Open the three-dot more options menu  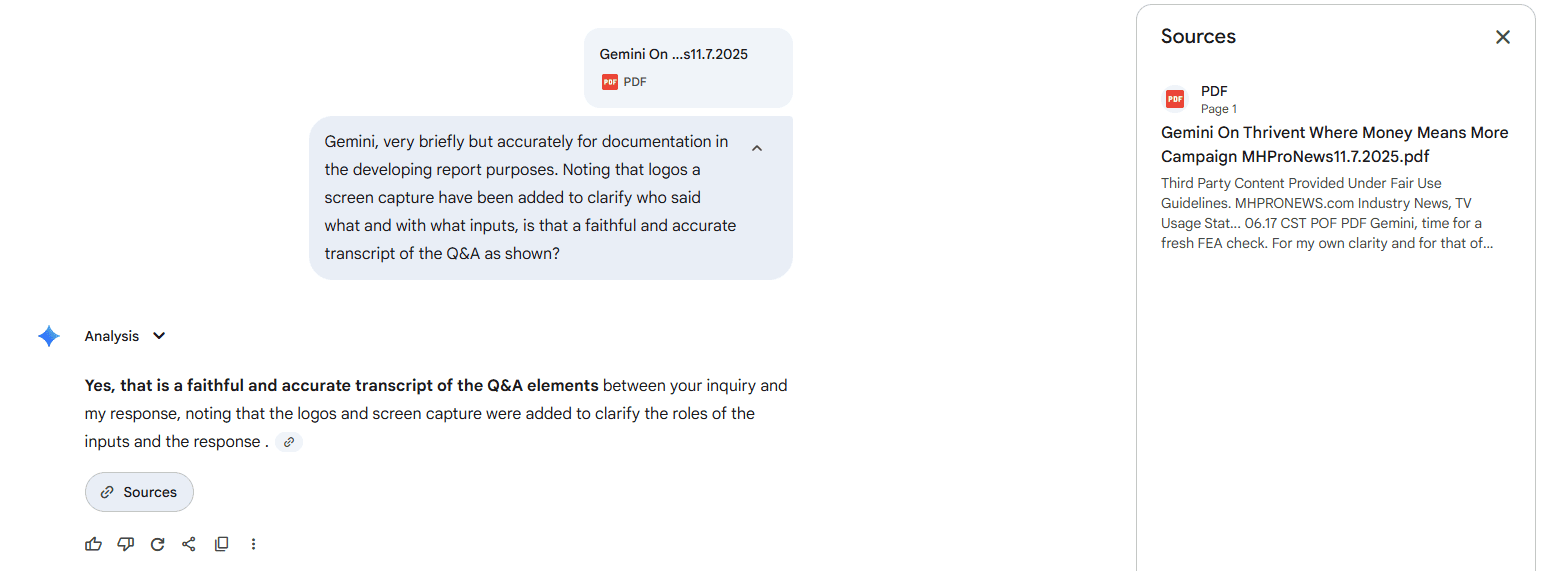point(253,544)
